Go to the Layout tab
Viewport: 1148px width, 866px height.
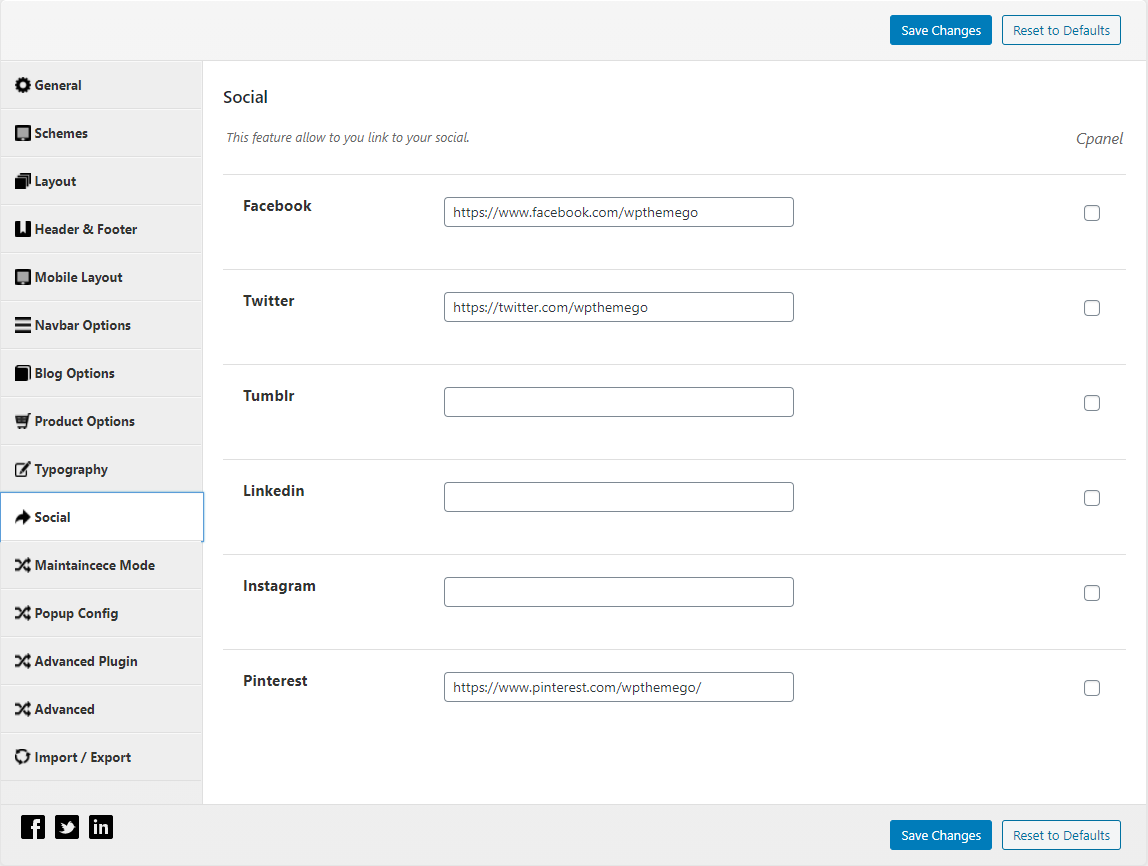[x=102, y=181]
